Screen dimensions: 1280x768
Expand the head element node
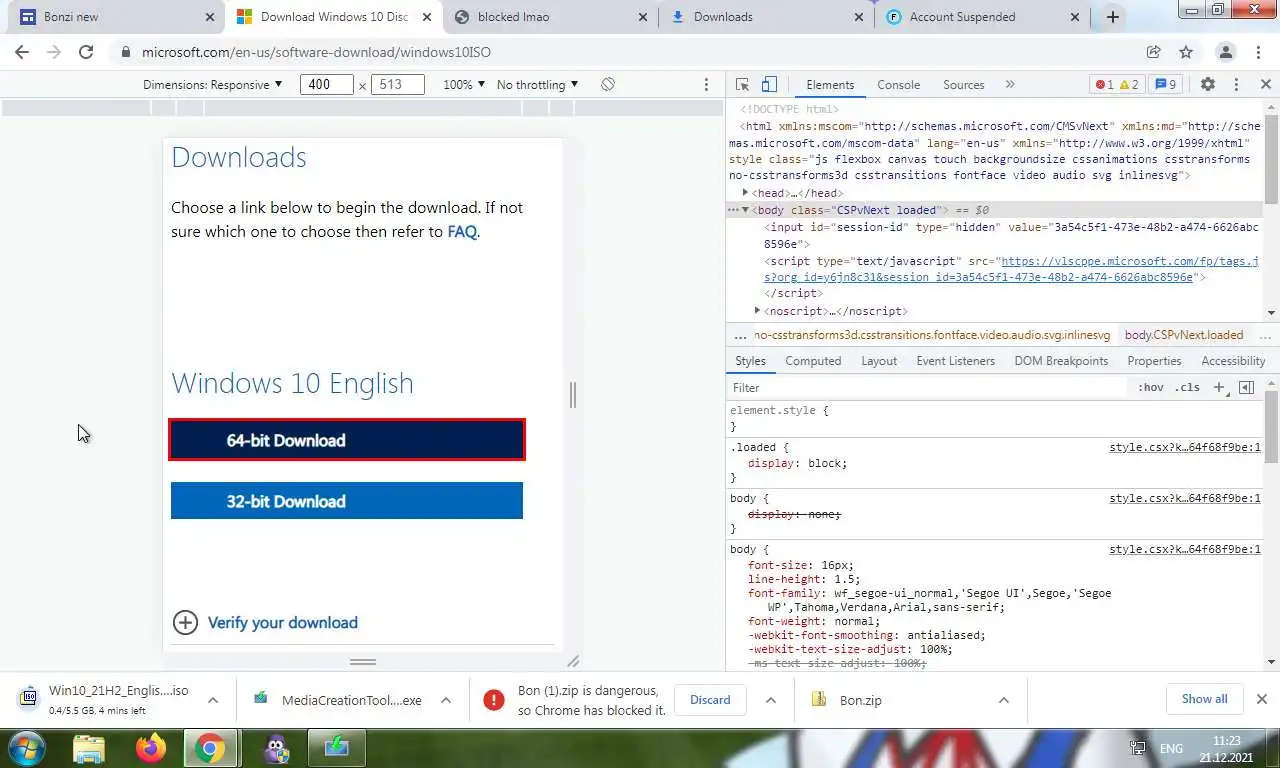[745, 192]
